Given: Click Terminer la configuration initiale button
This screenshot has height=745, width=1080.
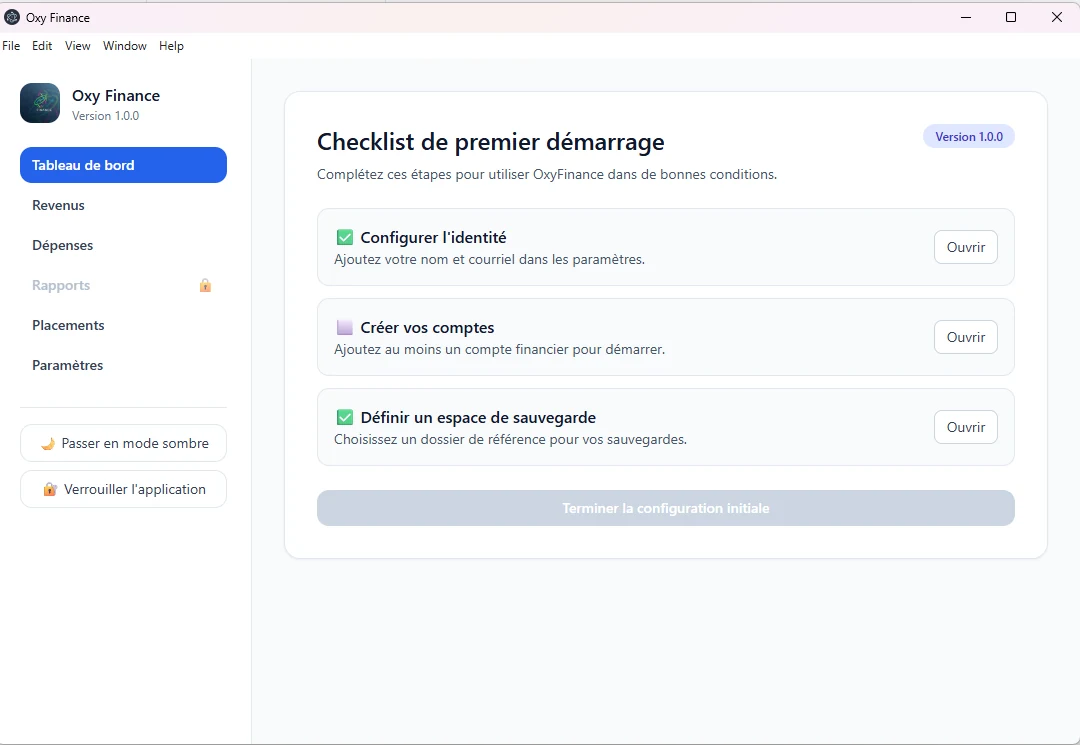Looking at the screenshot, I should point(665,508).
